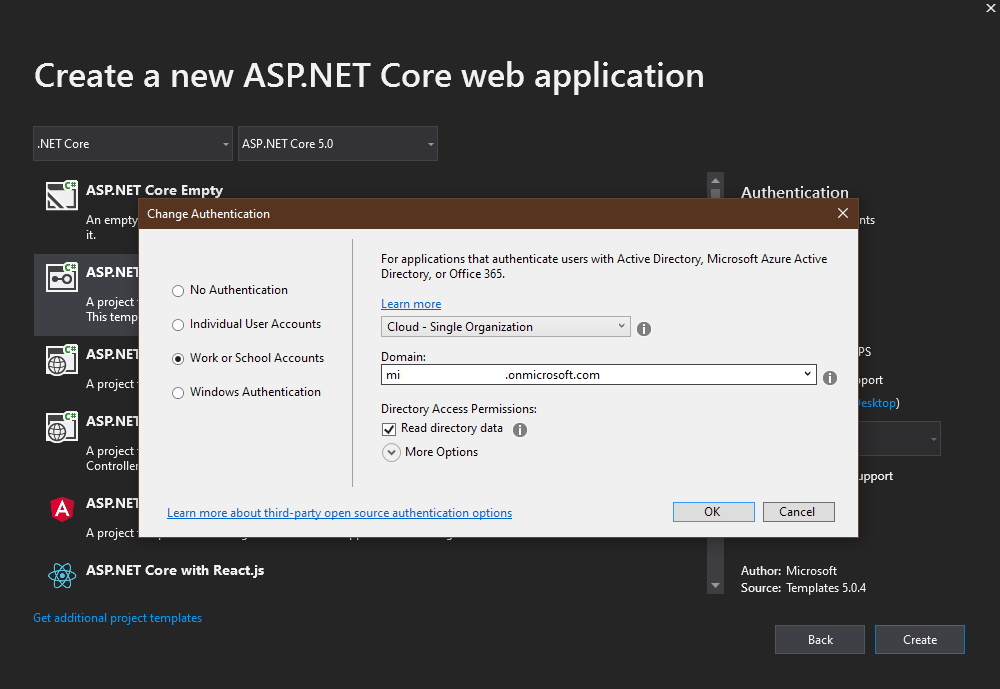The height and width of the screenshot is (689, 1000).
Task: Expand More Options
Action: coord(391,452)
